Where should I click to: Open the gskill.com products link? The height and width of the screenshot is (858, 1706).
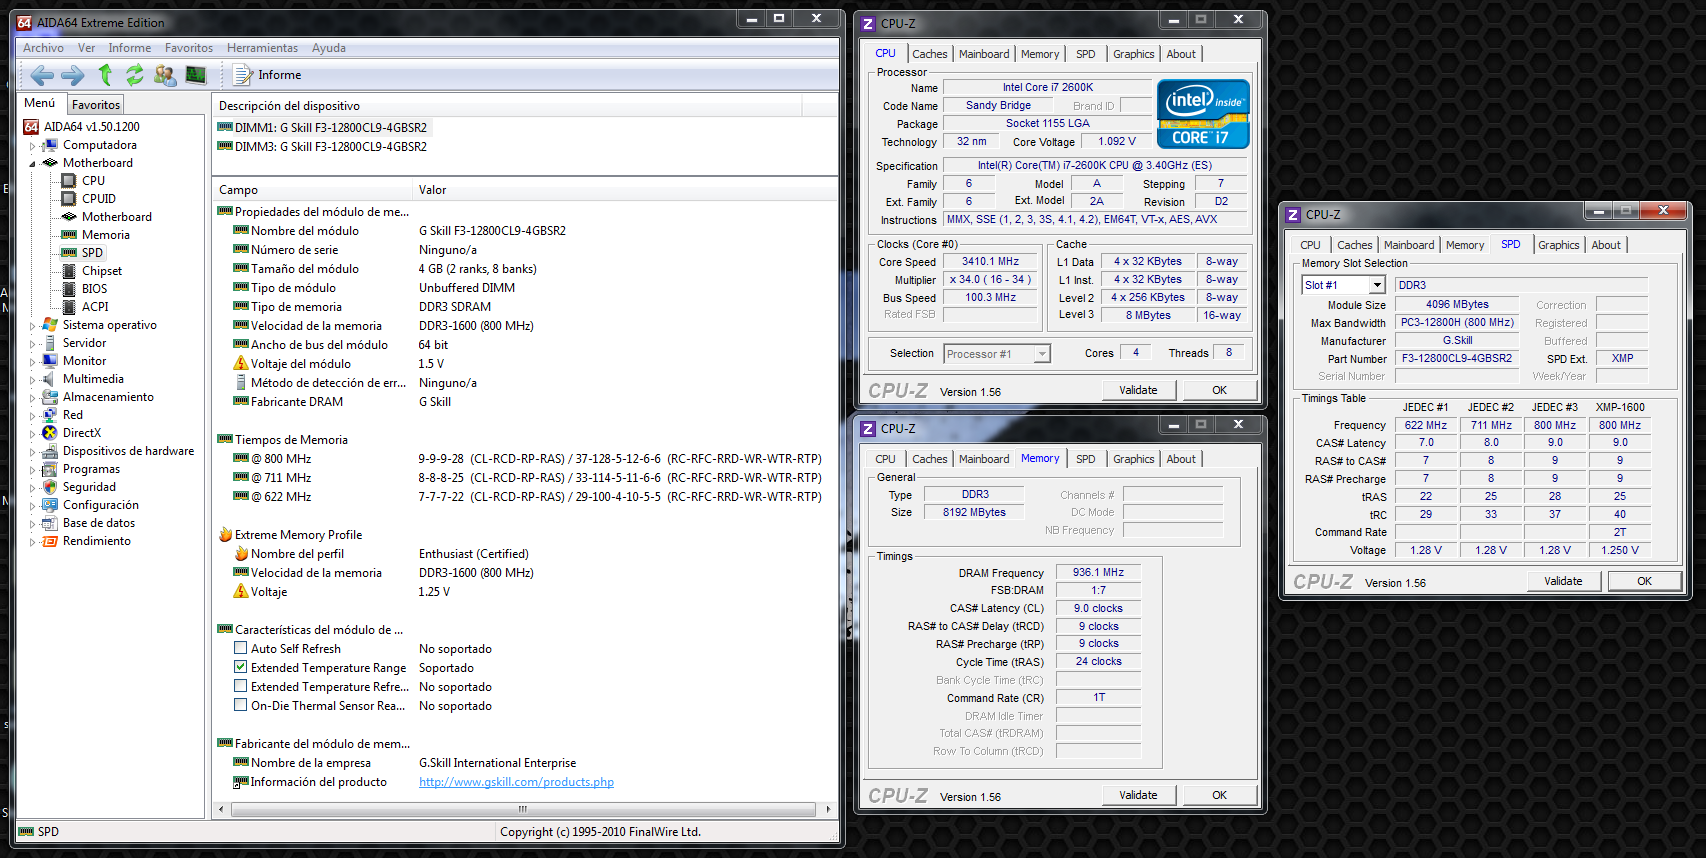(516, 782)
